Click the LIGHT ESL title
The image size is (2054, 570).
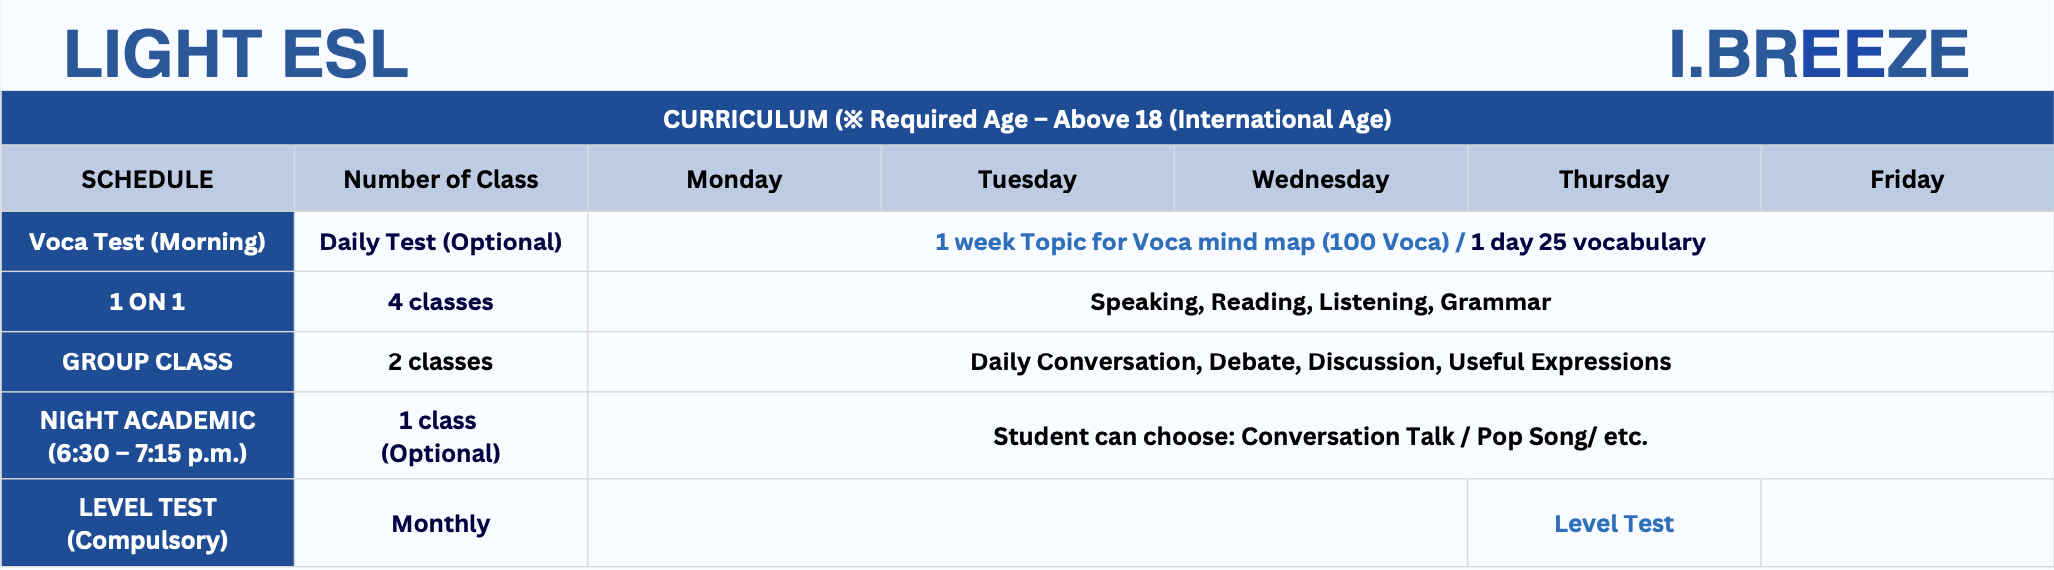tap(236, 54)
